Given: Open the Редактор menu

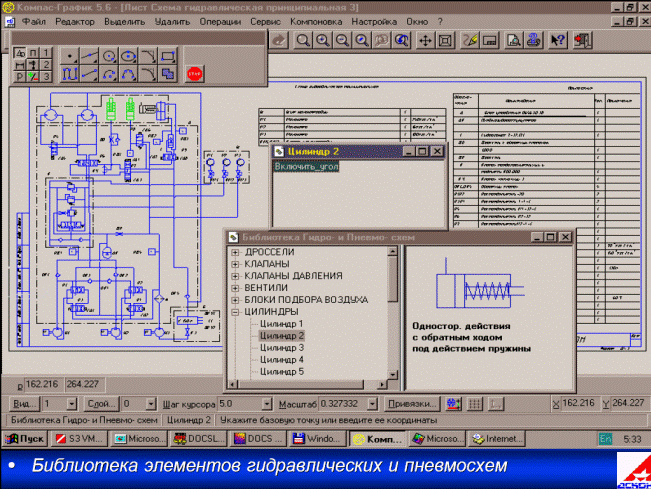Looking at the screenshot, I should point(75,22).
